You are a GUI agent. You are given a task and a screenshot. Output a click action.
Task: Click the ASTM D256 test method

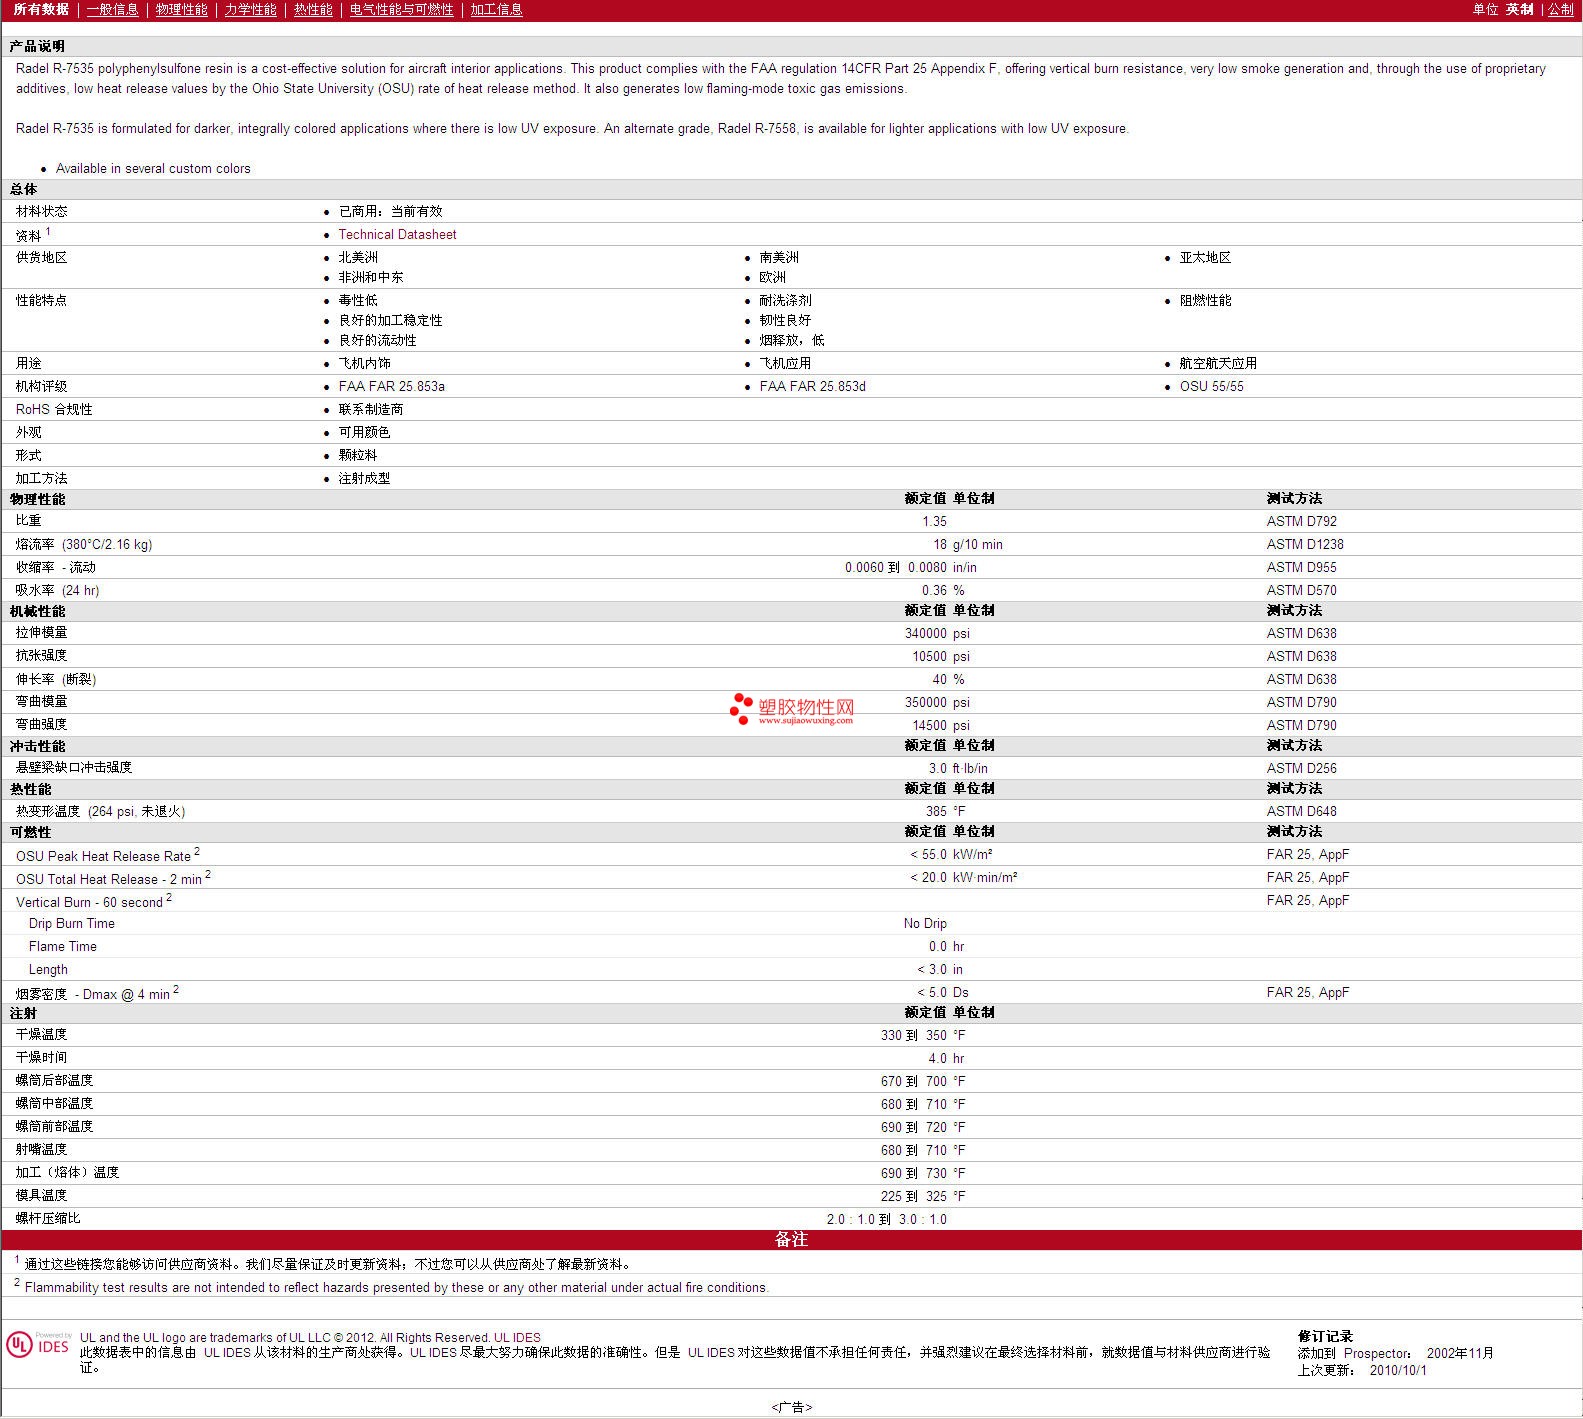1301,769
